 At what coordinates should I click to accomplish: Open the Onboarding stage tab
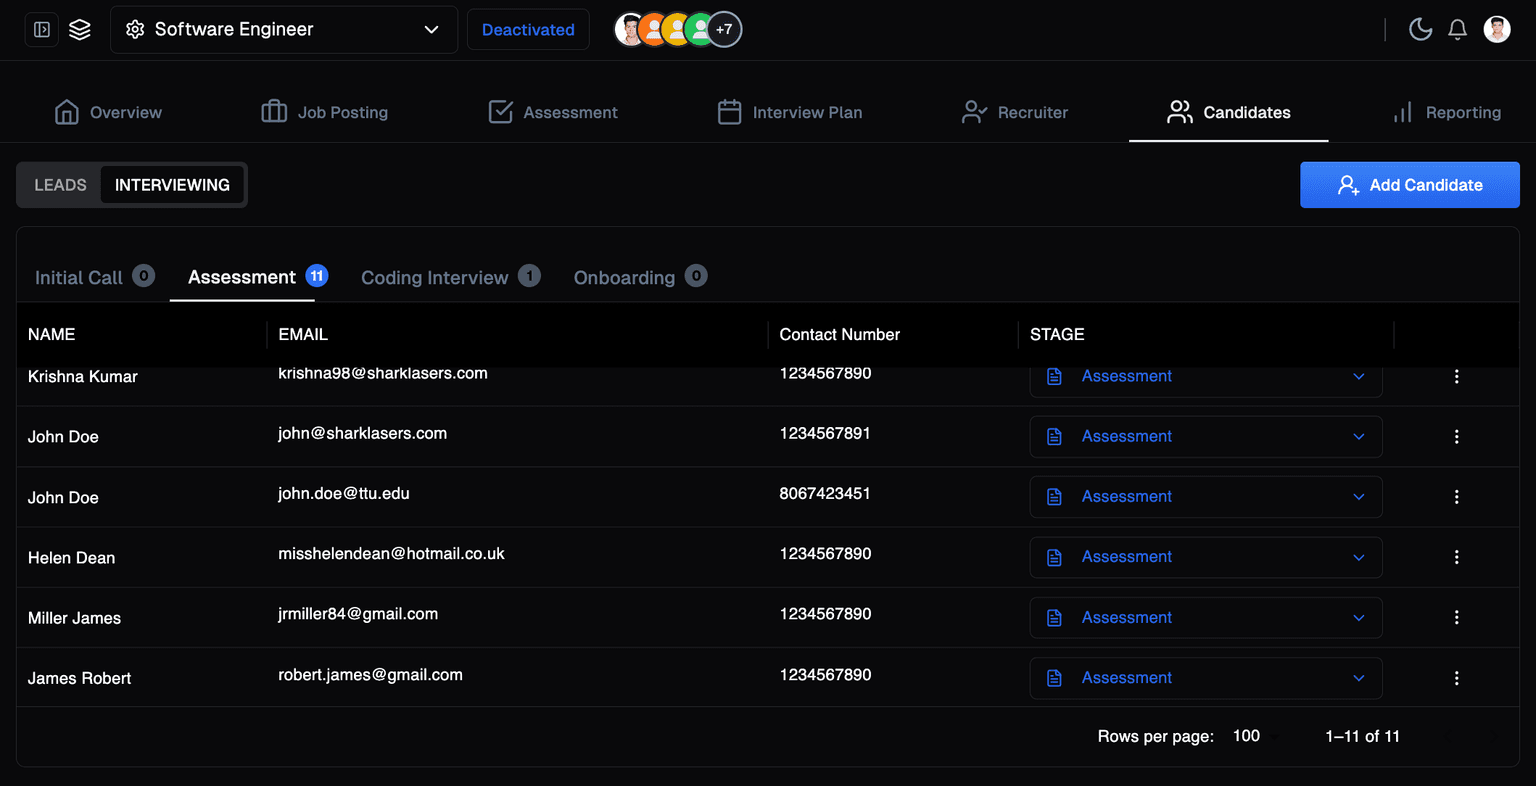[640, 277]
